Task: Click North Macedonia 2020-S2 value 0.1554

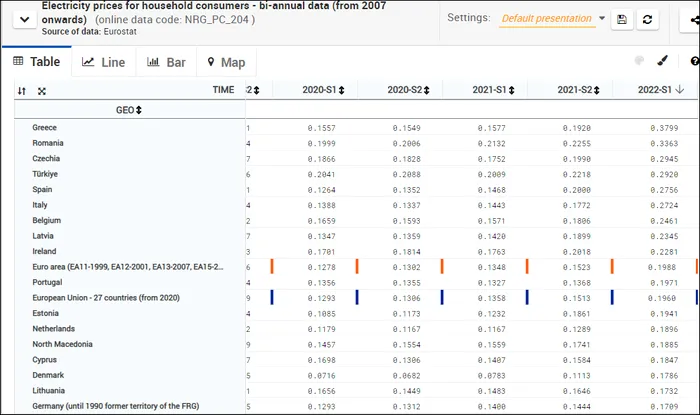Action: [x=406, y=345]
